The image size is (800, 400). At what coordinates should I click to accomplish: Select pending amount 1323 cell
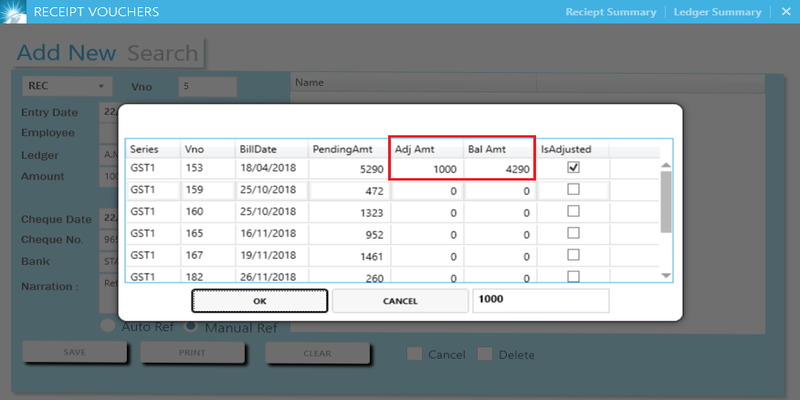[x=349, y=212]
